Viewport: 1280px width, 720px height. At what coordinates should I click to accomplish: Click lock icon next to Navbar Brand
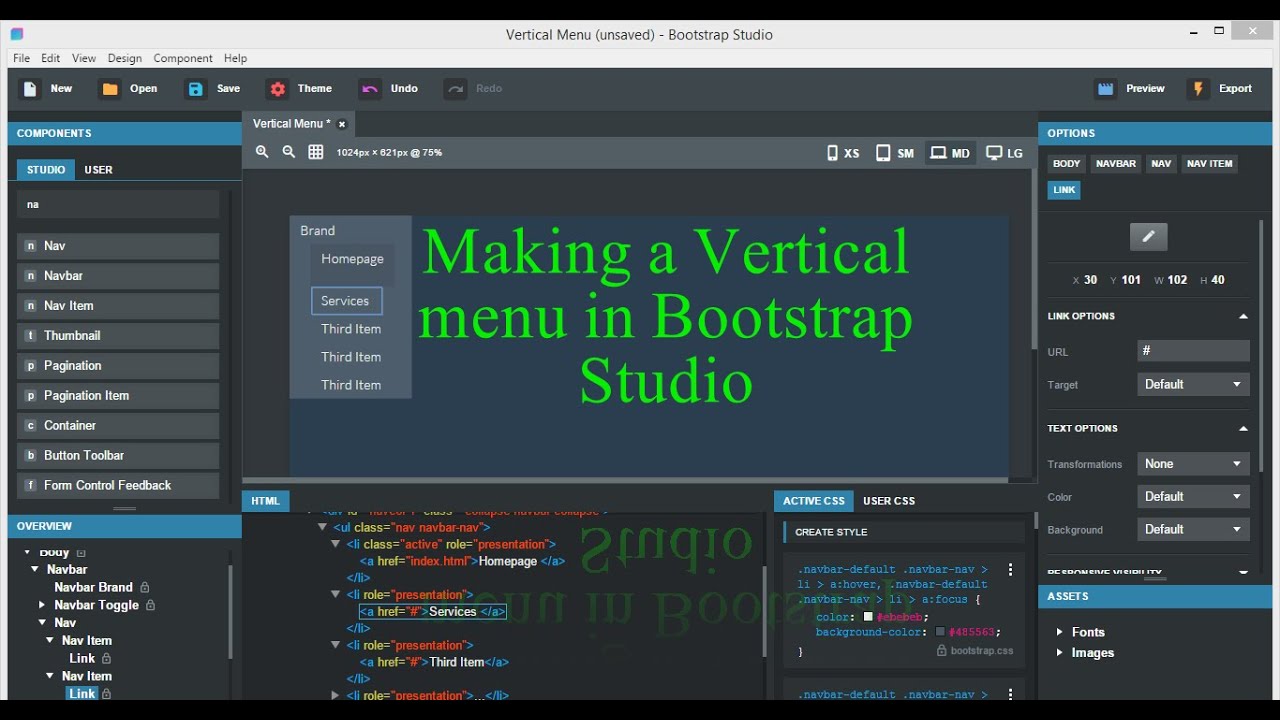point(145,588)
